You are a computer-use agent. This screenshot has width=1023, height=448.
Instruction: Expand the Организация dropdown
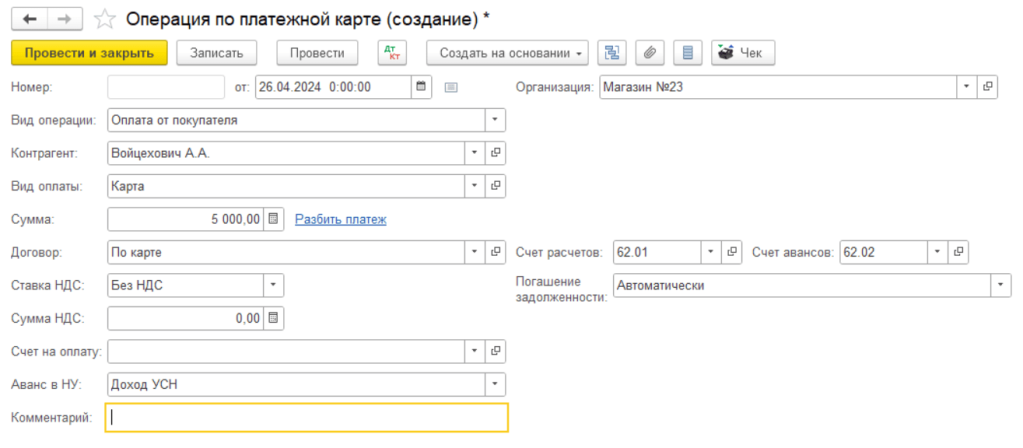[967, 87]
